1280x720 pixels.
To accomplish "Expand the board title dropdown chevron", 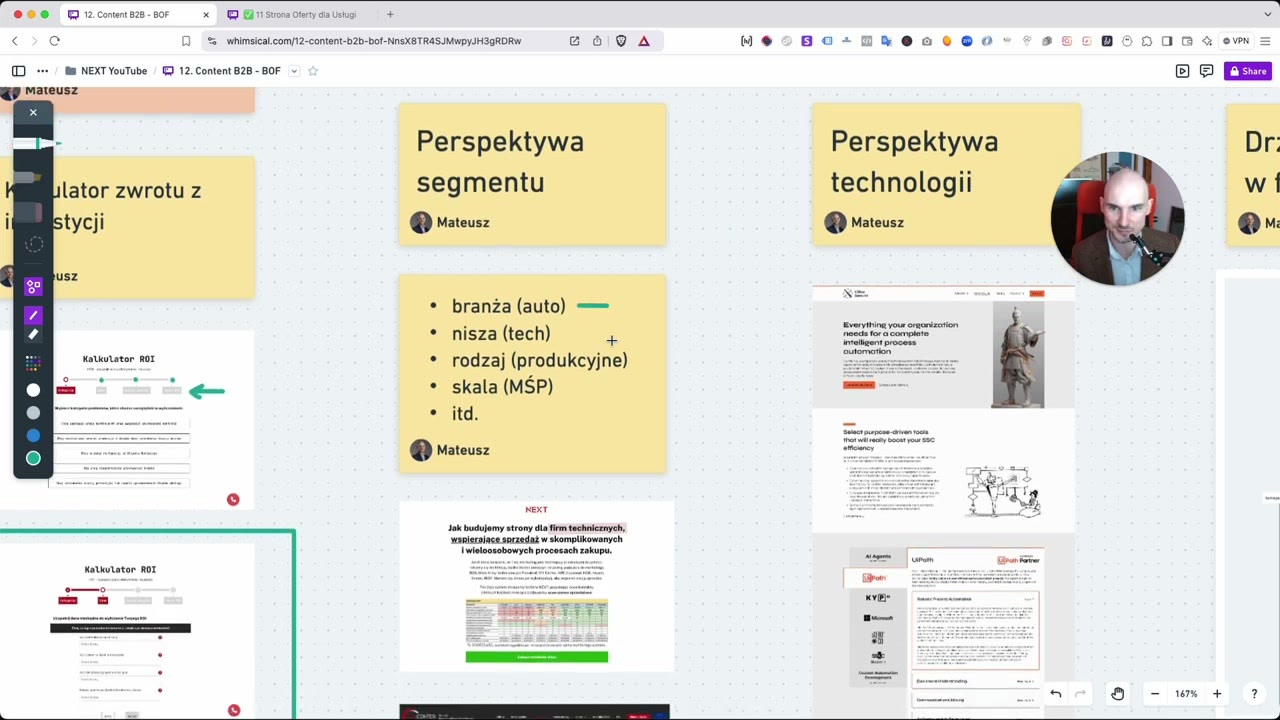I will pos(294,71).
